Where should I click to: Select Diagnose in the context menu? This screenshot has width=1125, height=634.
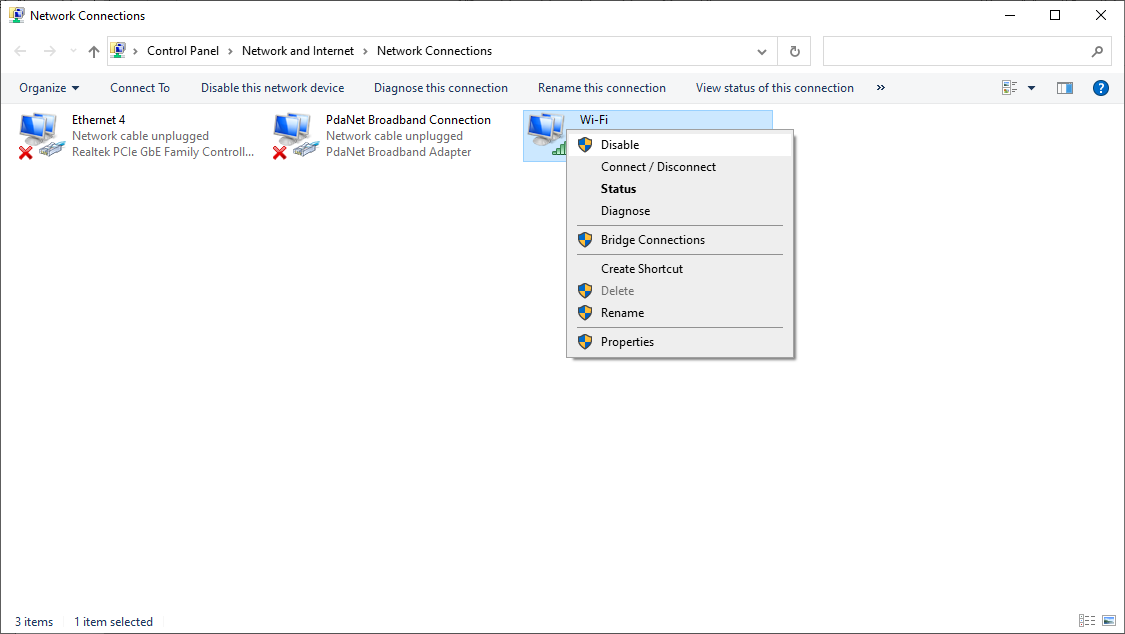(x=679, y=211)
